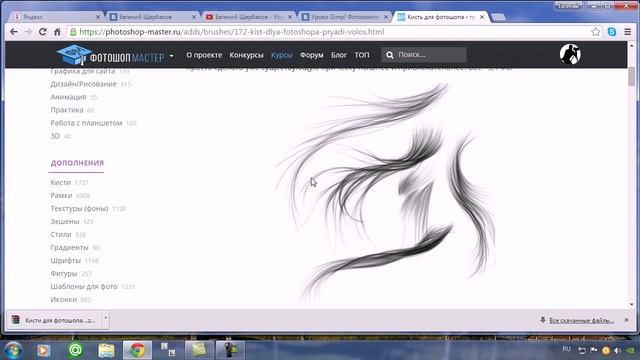Close the Кисть для фотошопа tab
This screenshot has width=640, height=360.
point(482,17)
